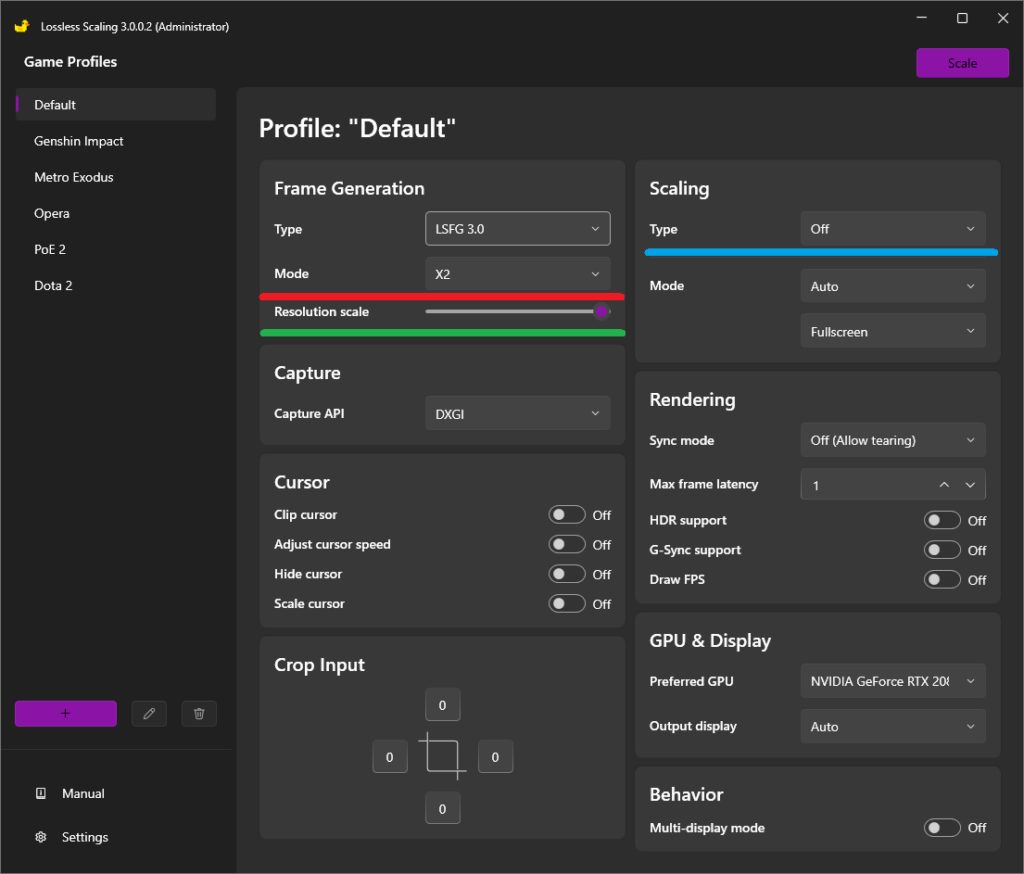Click the purple Scale button
The width and height of the screenshot is (1024, 874).
(962, 63)
